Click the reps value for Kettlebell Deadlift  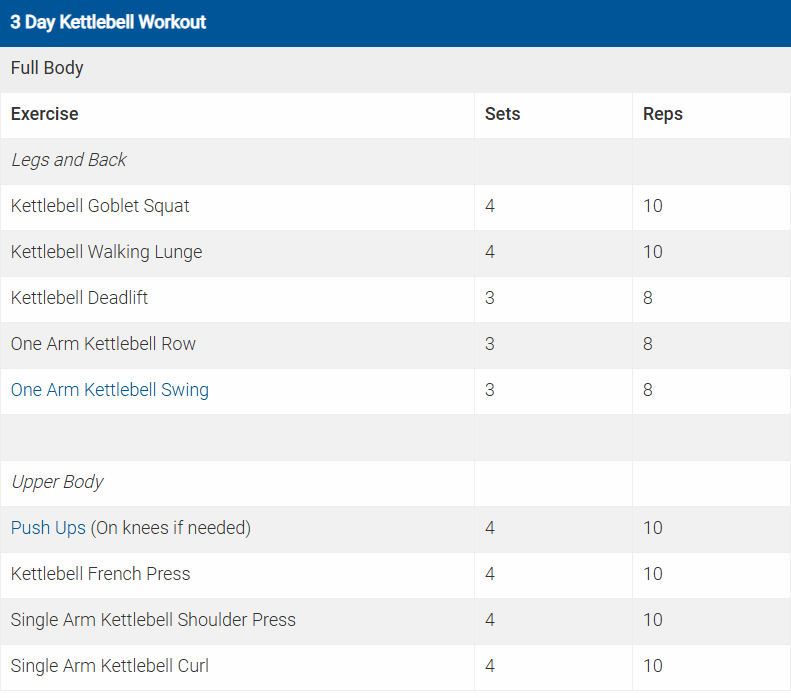pyautogui.click(x=648, y=298)
